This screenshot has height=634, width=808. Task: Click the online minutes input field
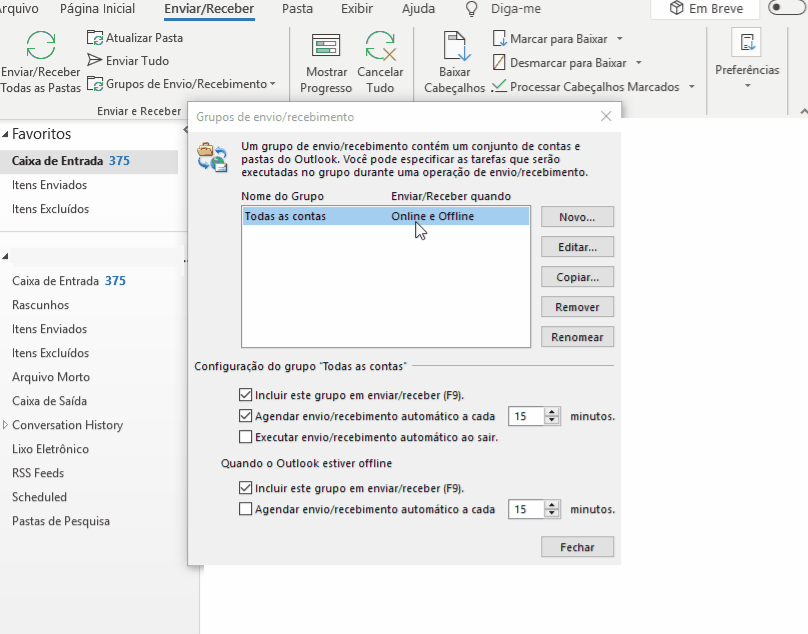pos(527,416)
